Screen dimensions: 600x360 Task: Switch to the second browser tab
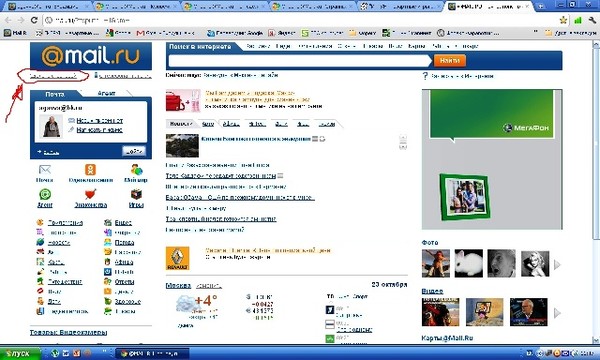tap(136, 6)
